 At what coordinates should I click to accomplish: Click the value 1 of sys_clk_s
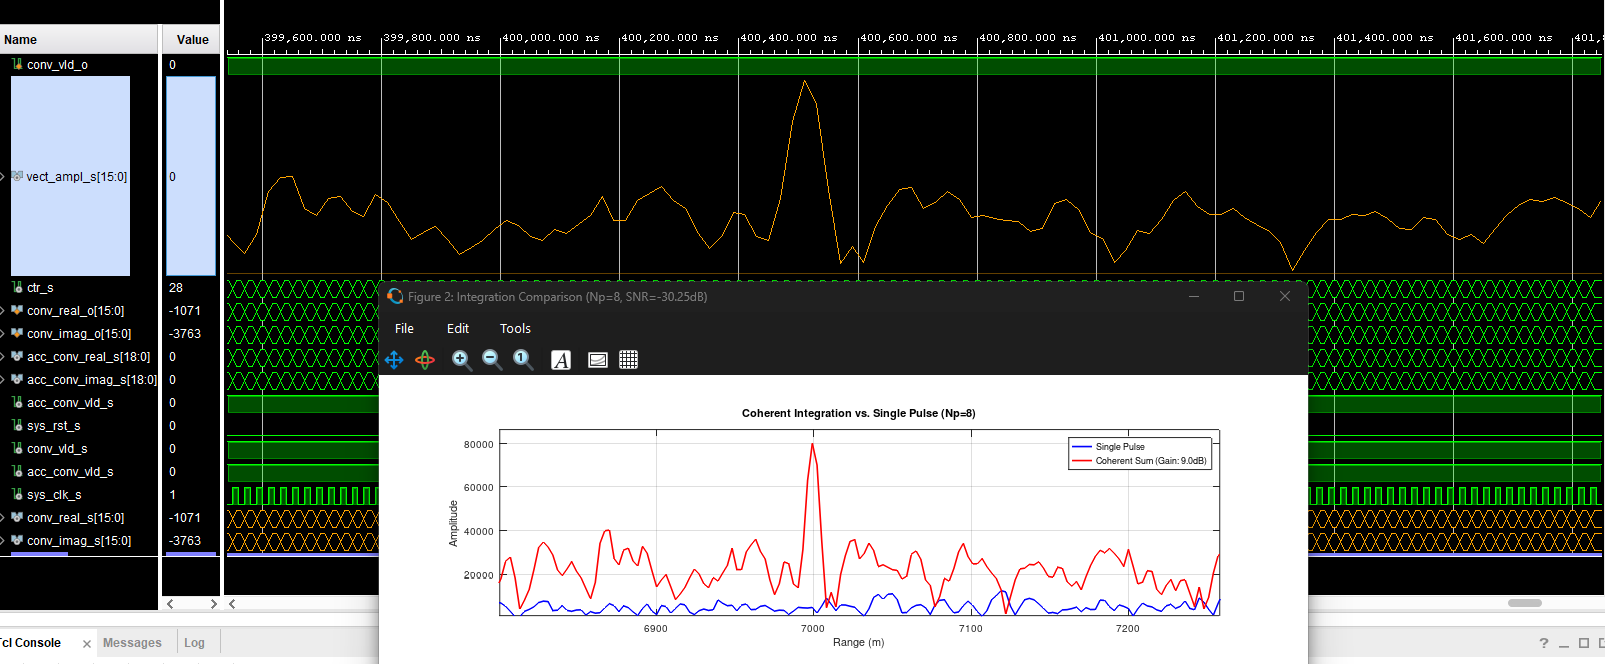pyautogui.click(x=172, y=495)
